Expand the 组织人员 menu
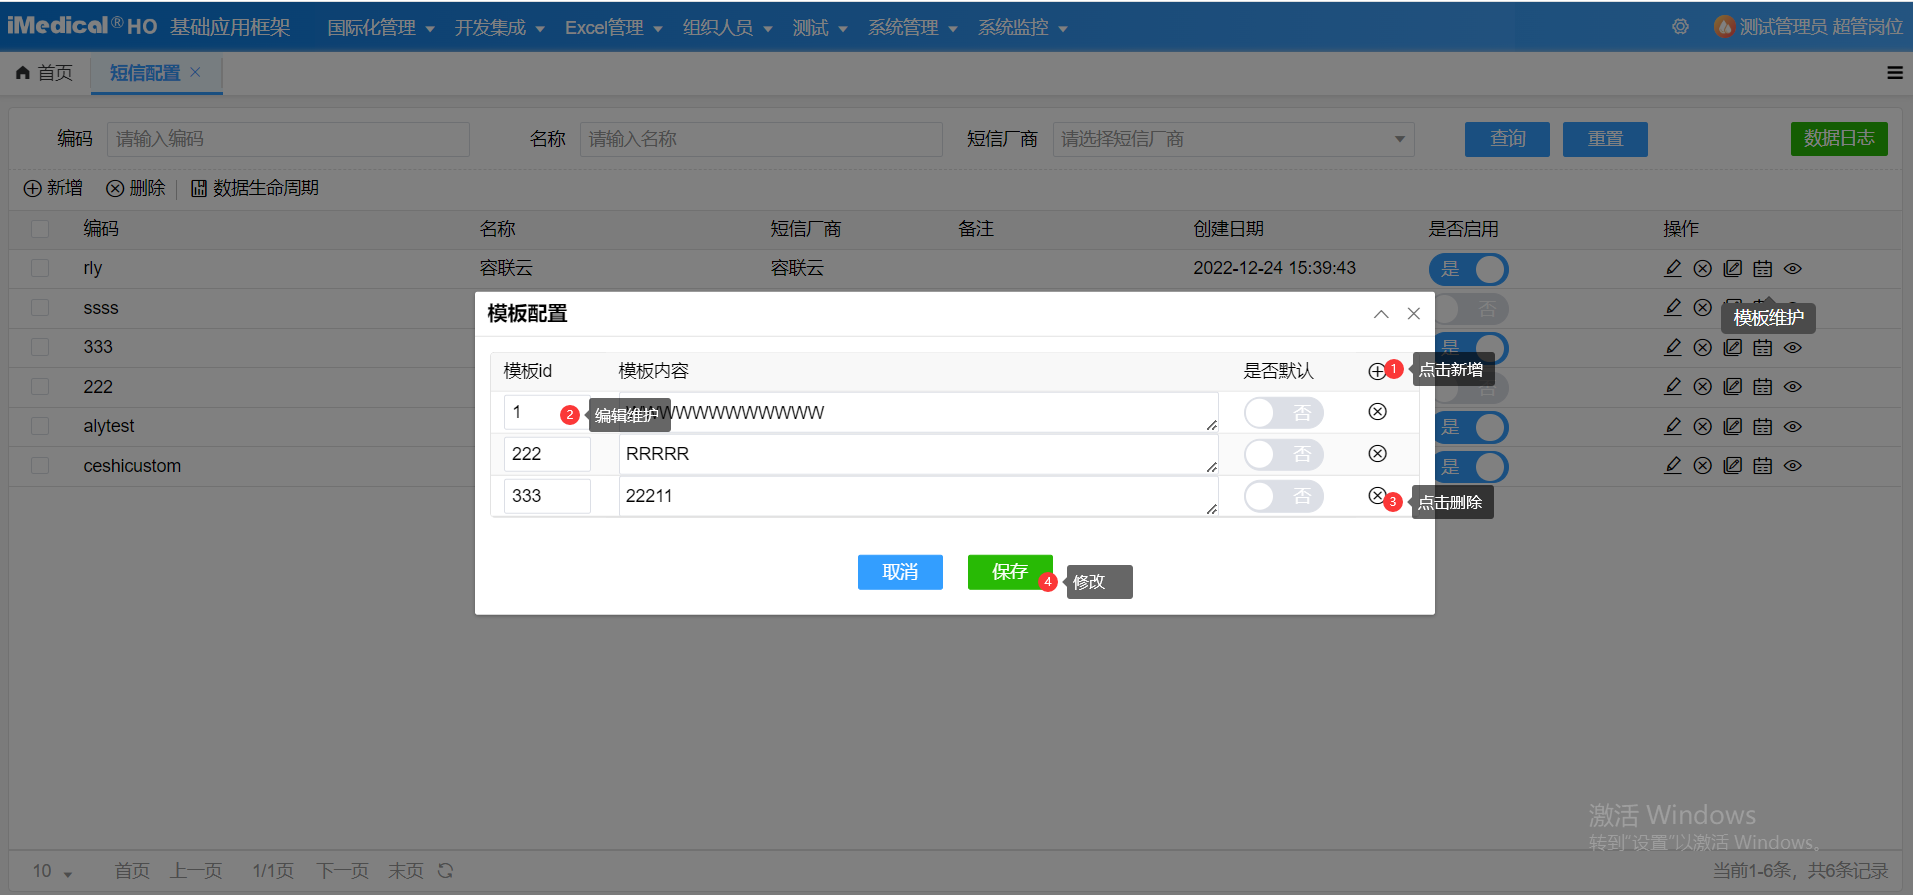Screen dimensions: 1920x895 pos(727,28)
